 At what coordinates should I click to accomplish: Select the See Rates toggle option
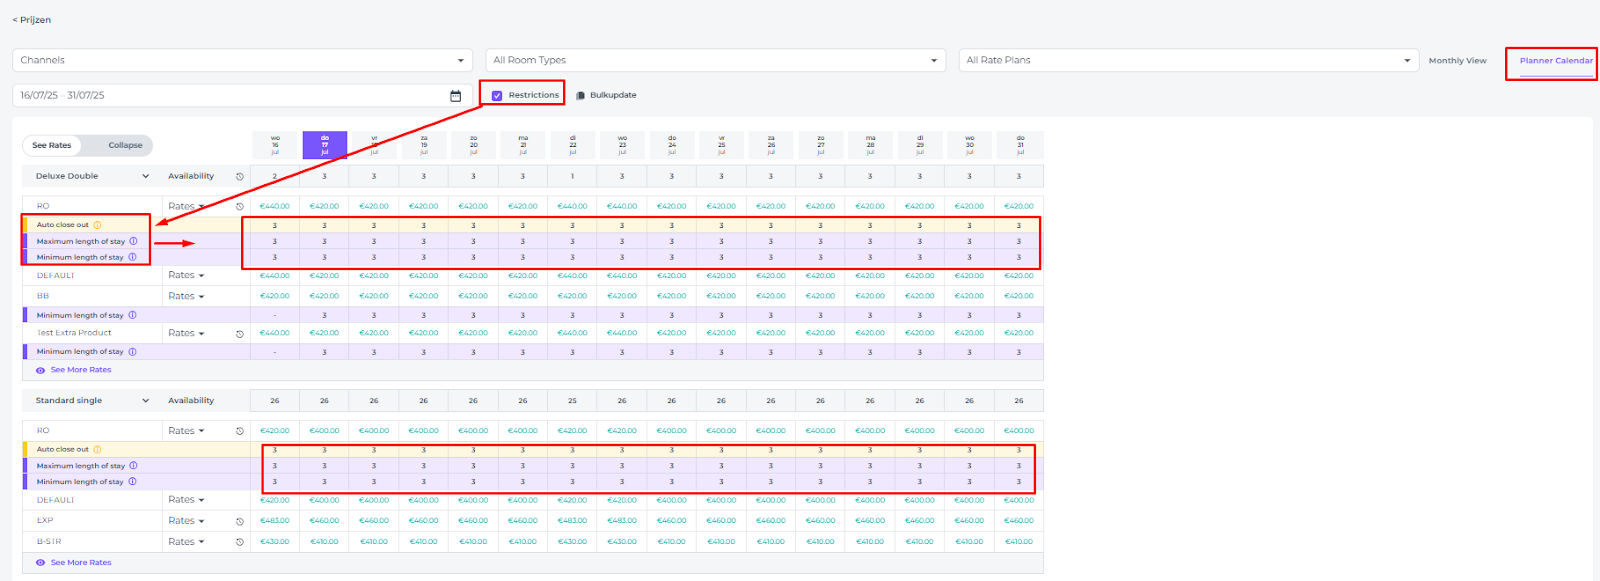click(52, 146)
